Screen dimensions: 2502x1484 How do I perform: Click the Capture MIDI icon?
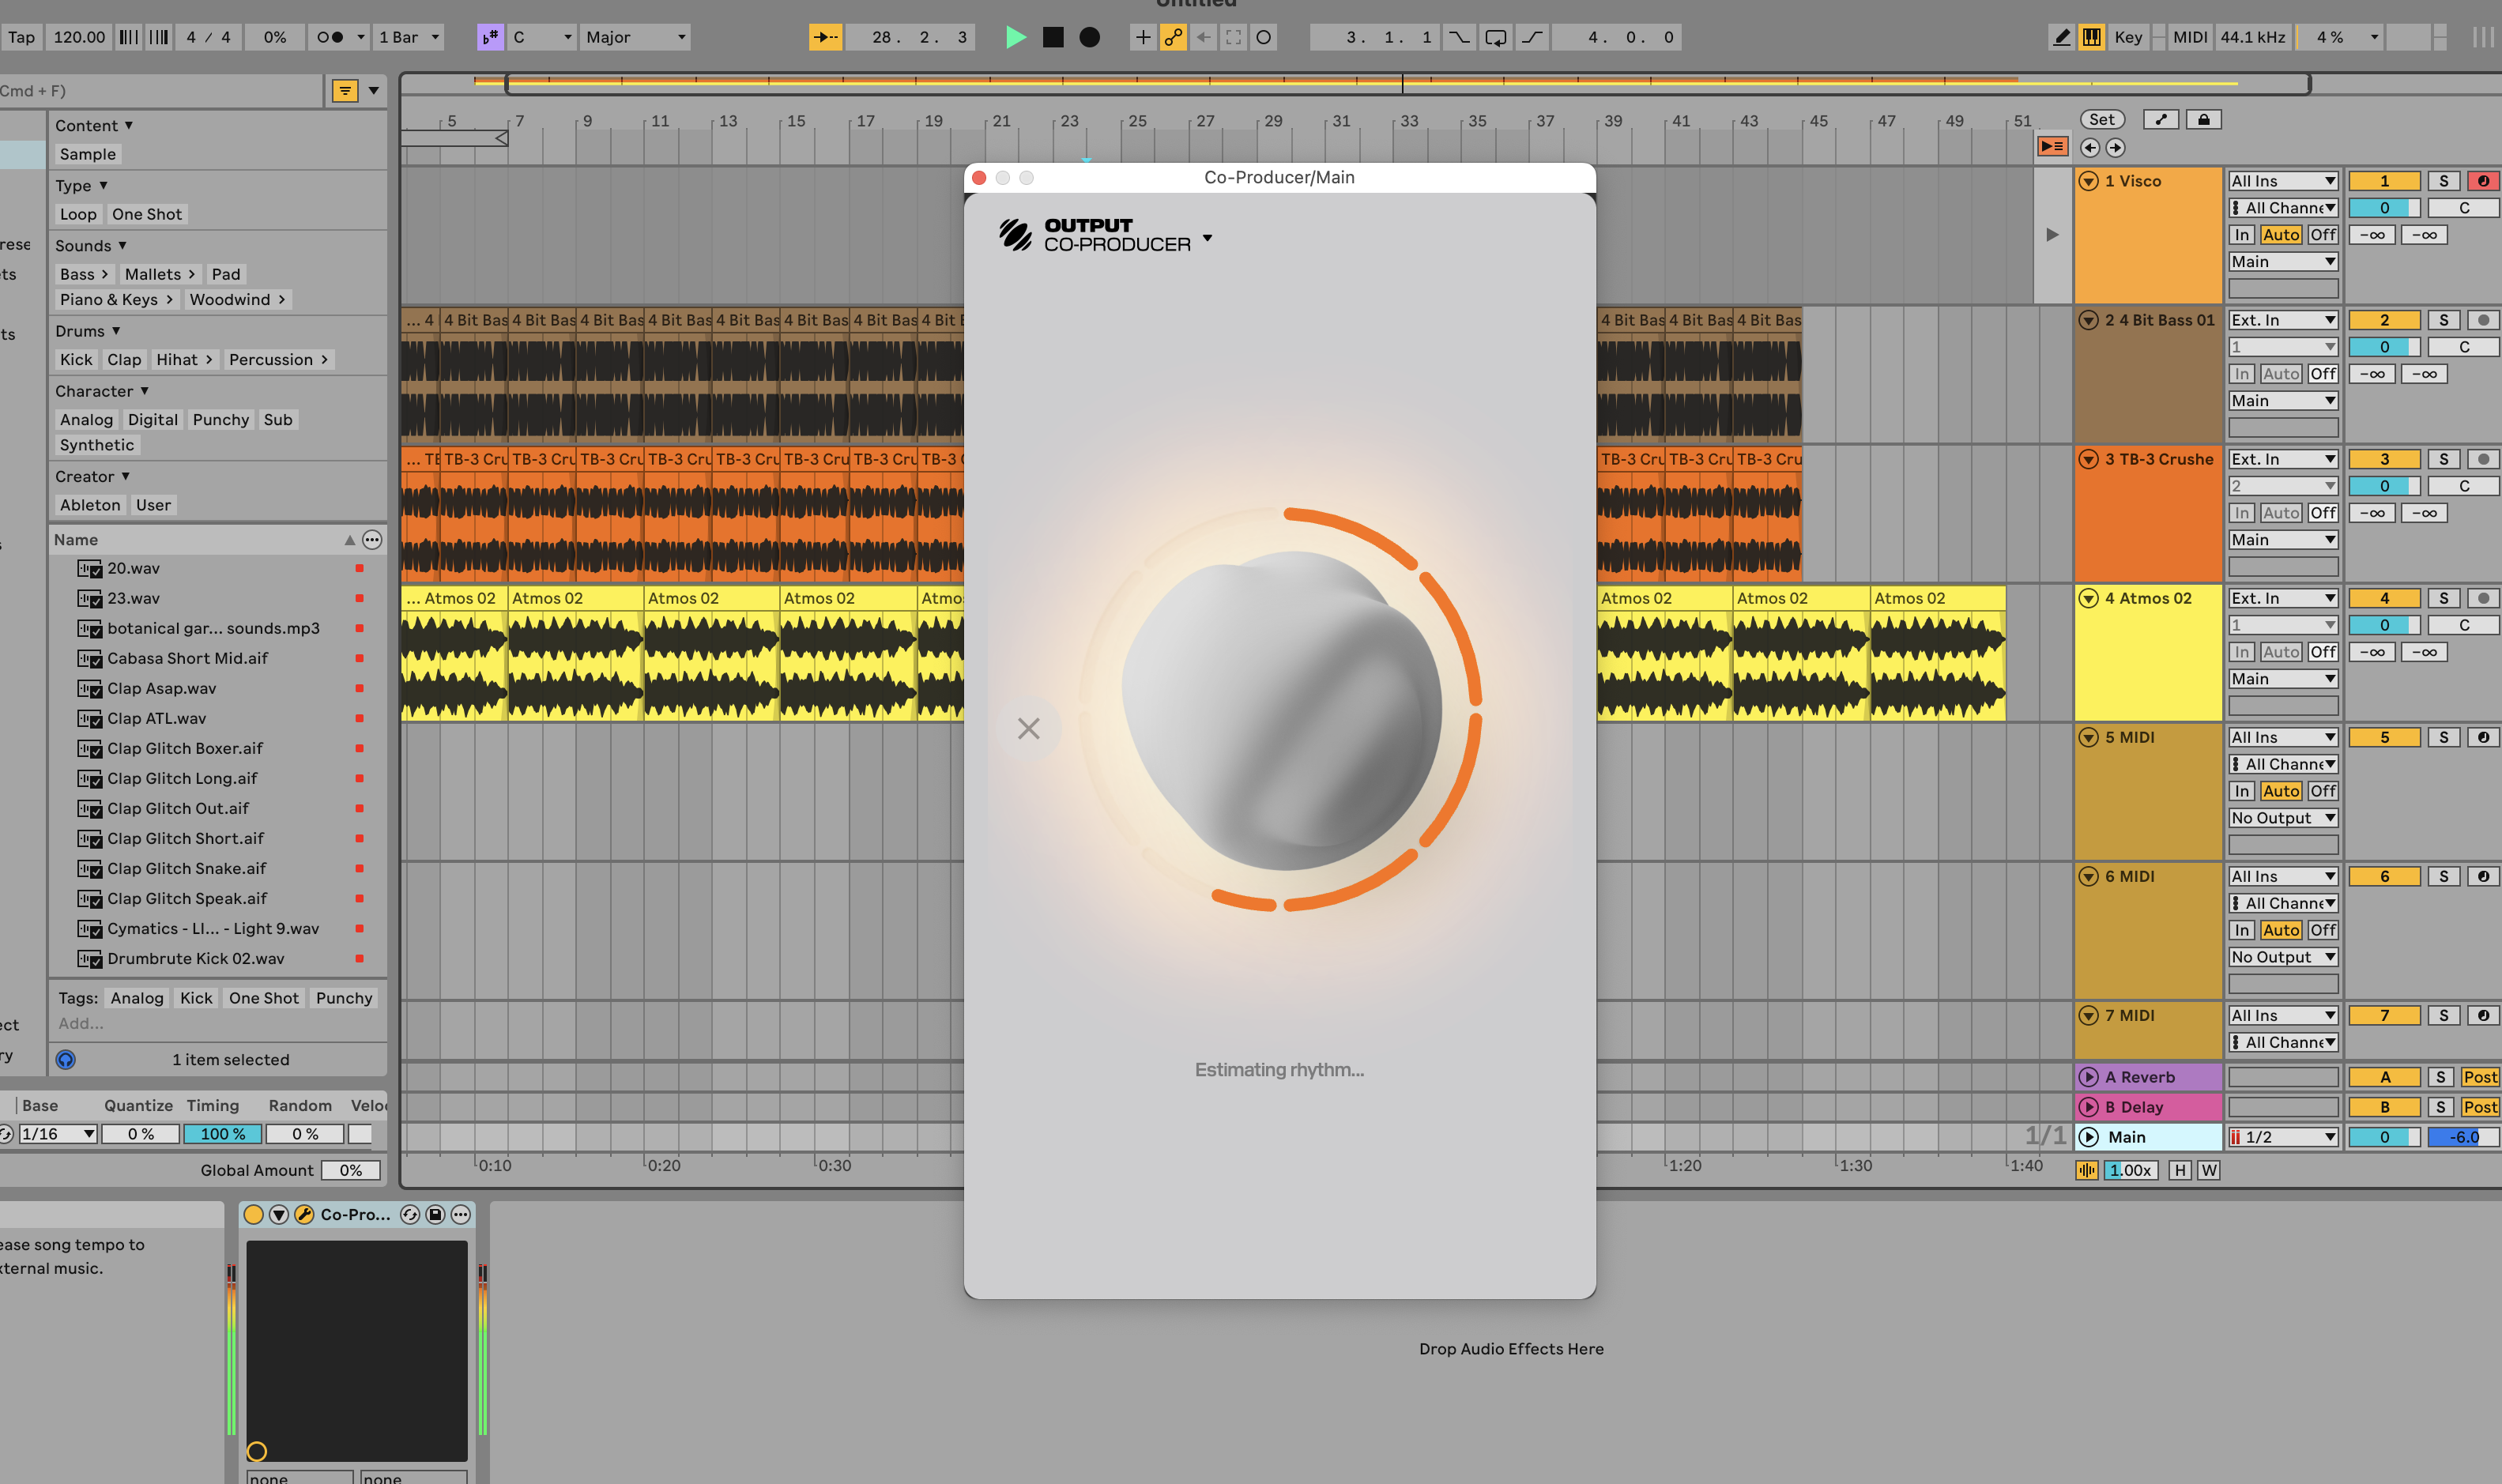[x=1234, y=37]
